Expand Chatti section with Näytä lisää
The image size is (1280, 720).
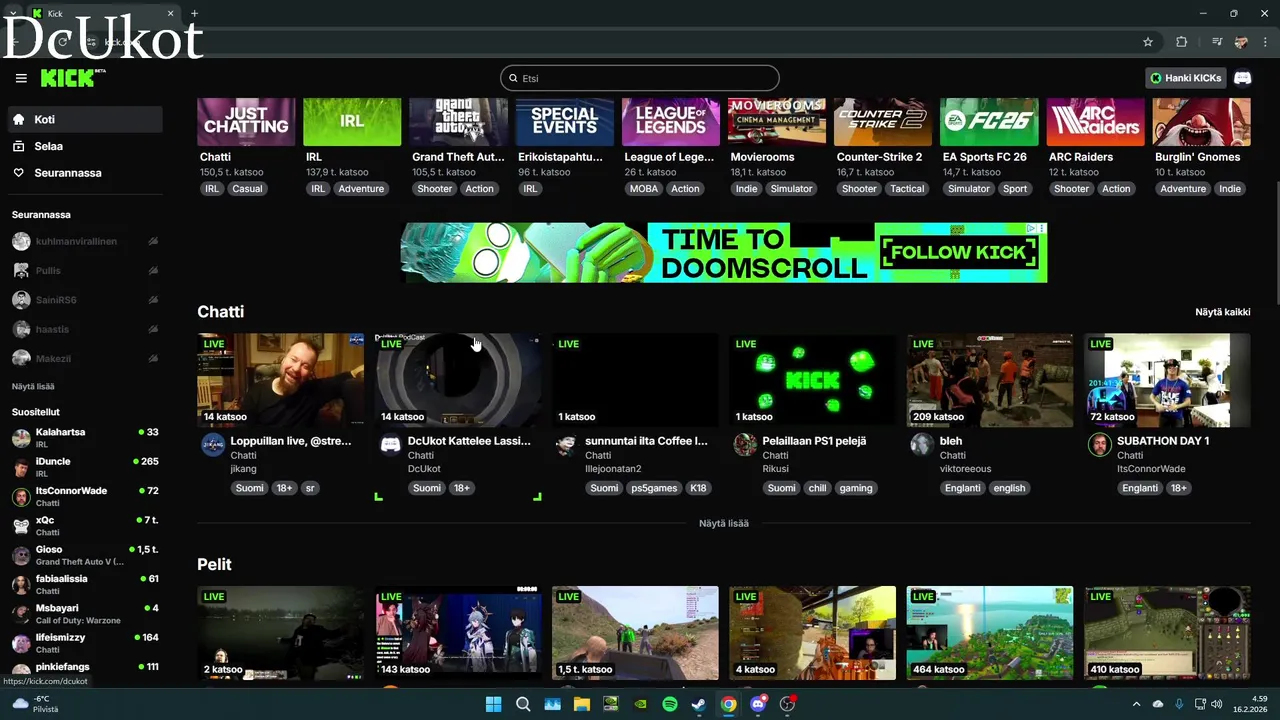pos(724,523)
